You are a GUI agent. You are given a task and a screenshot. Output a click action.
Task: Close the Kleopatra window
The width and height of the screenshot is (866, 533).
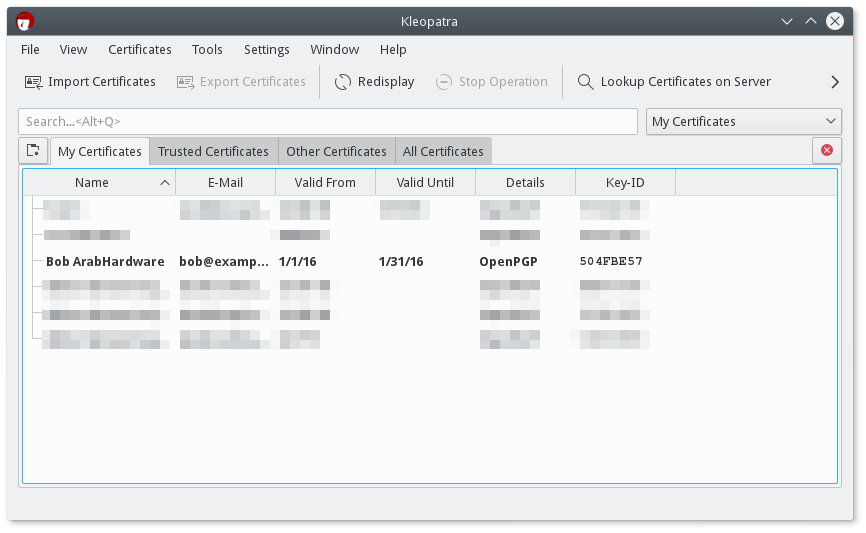(x=835, y=22)
